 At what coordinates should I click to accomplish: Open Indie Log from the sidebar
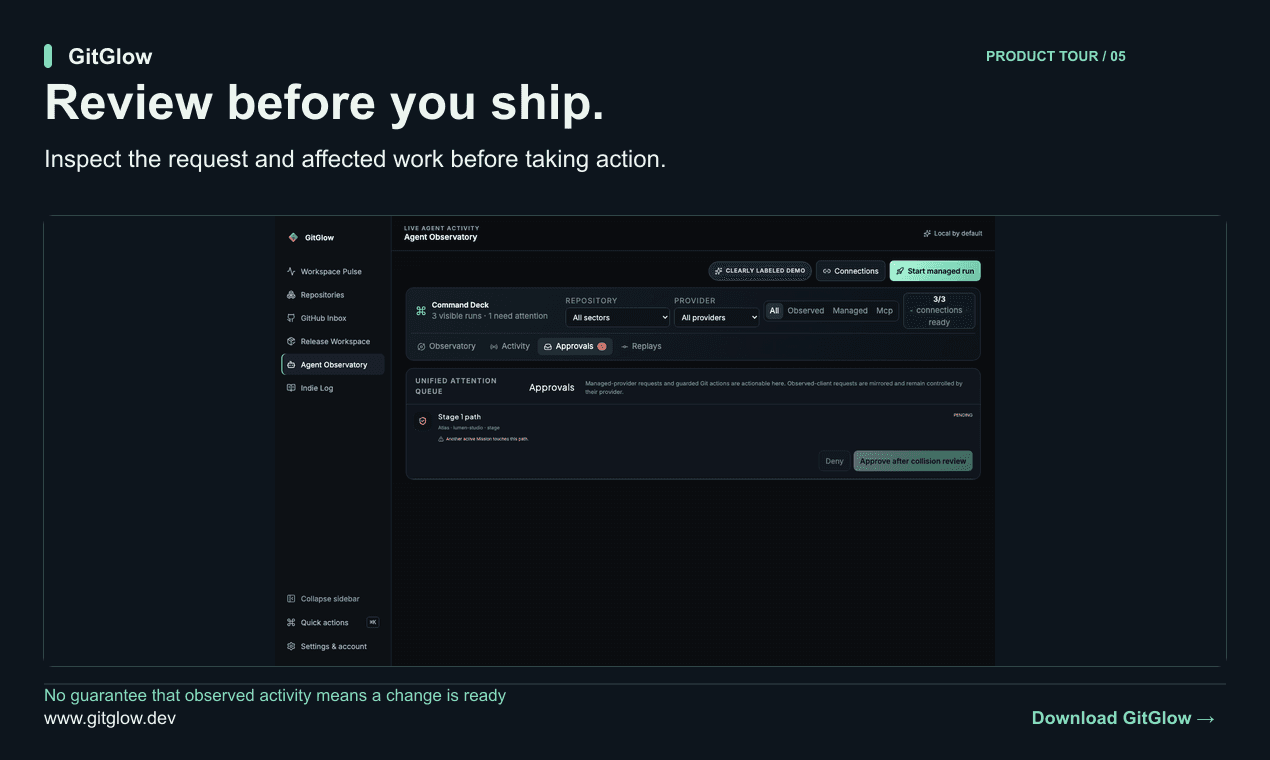(333, 388)
